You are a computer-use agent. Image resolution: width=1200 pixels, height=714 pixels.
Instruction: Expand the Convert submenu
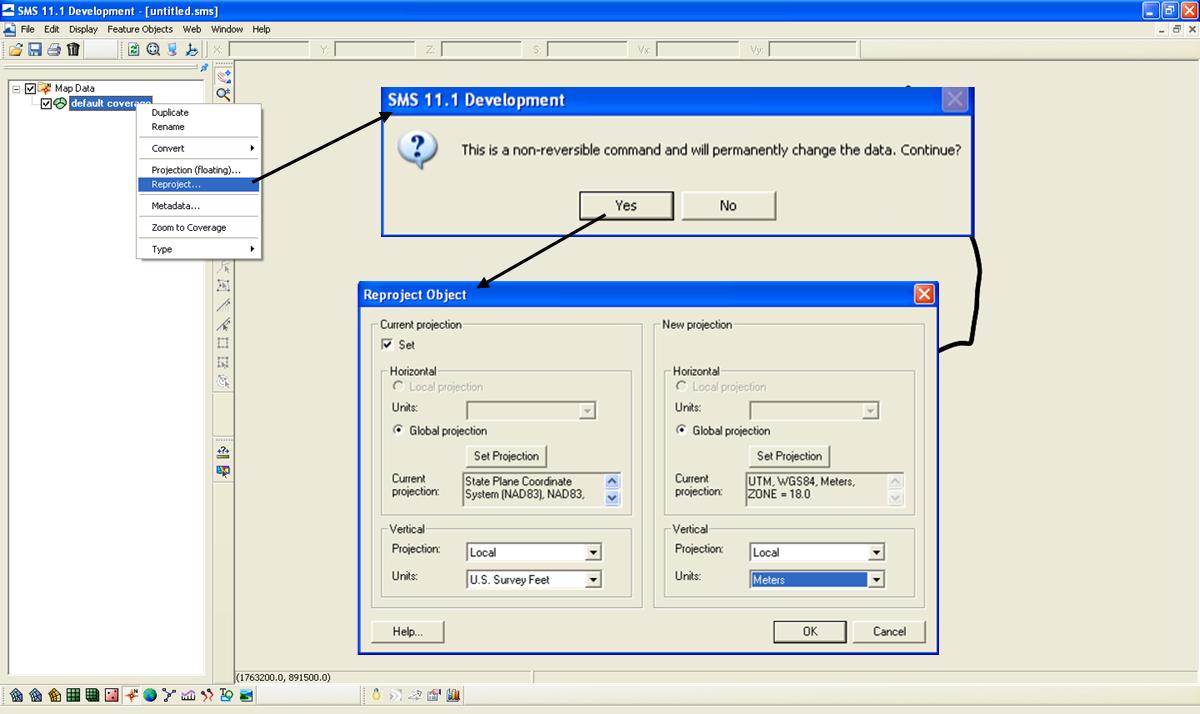(199, 148)
